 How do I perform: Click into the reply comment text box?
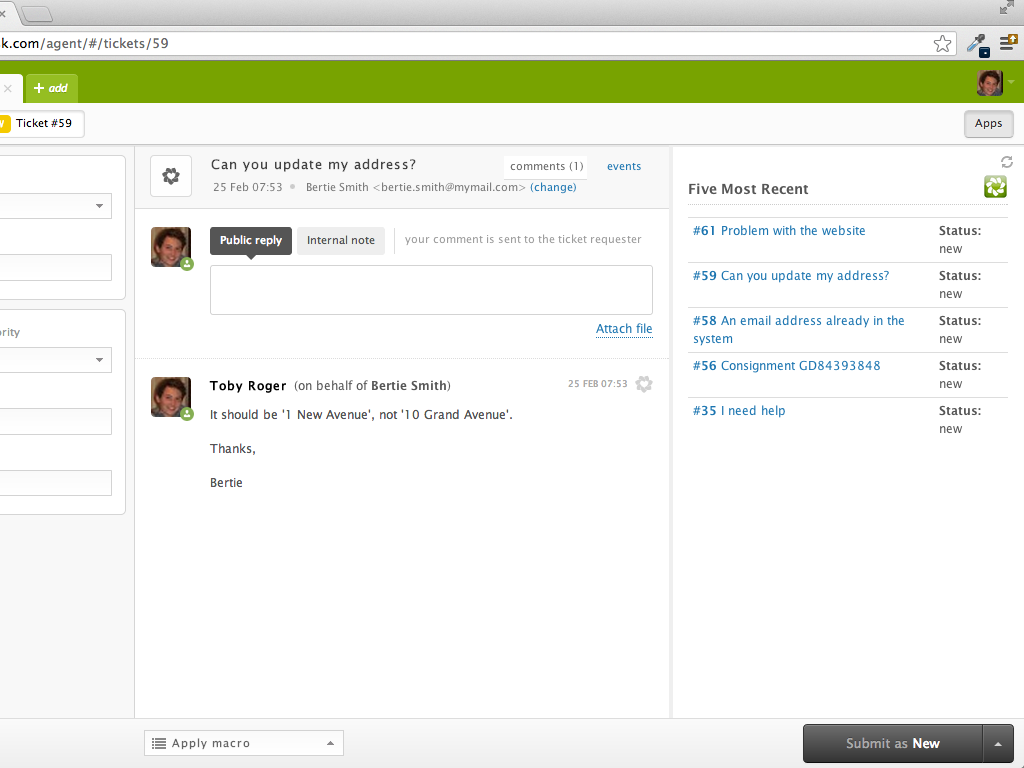tap(431, 290)
